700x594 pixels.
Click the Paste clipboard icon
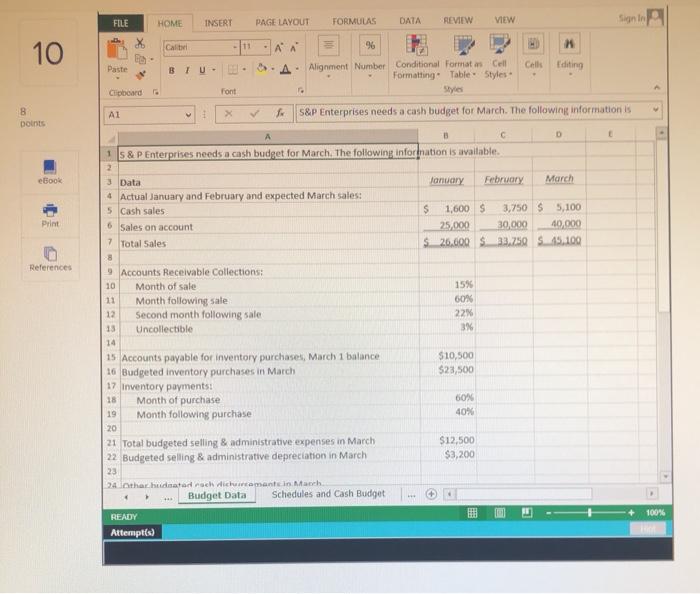coord(117,49)
